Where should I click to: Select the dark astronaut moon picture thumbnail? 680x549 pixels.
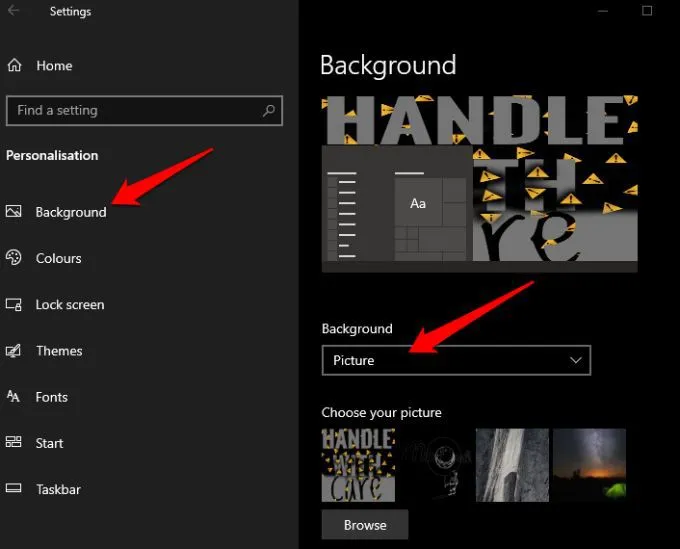[435, 465]
